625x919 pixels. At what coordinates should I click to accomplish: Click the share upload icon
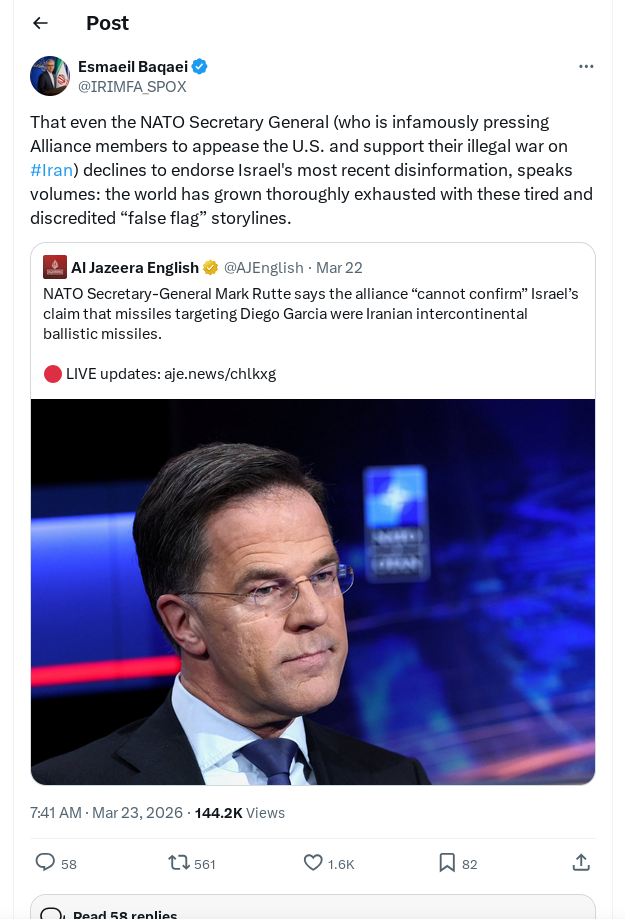pyautogui.click(x=581, y=862)
